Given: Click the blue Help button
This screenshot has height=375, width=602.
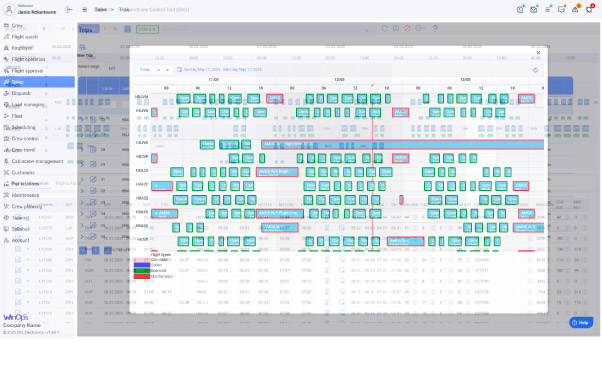Looking at the screenshot, I should pos(581,322).
